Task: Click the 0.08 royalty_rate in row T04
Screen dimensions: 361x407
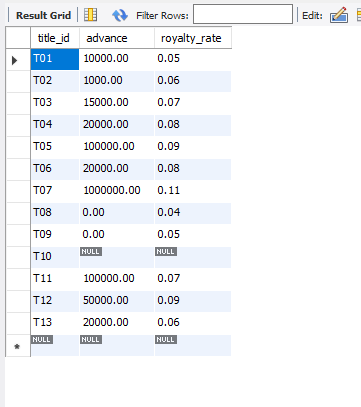Action: [x=193, y=125]
